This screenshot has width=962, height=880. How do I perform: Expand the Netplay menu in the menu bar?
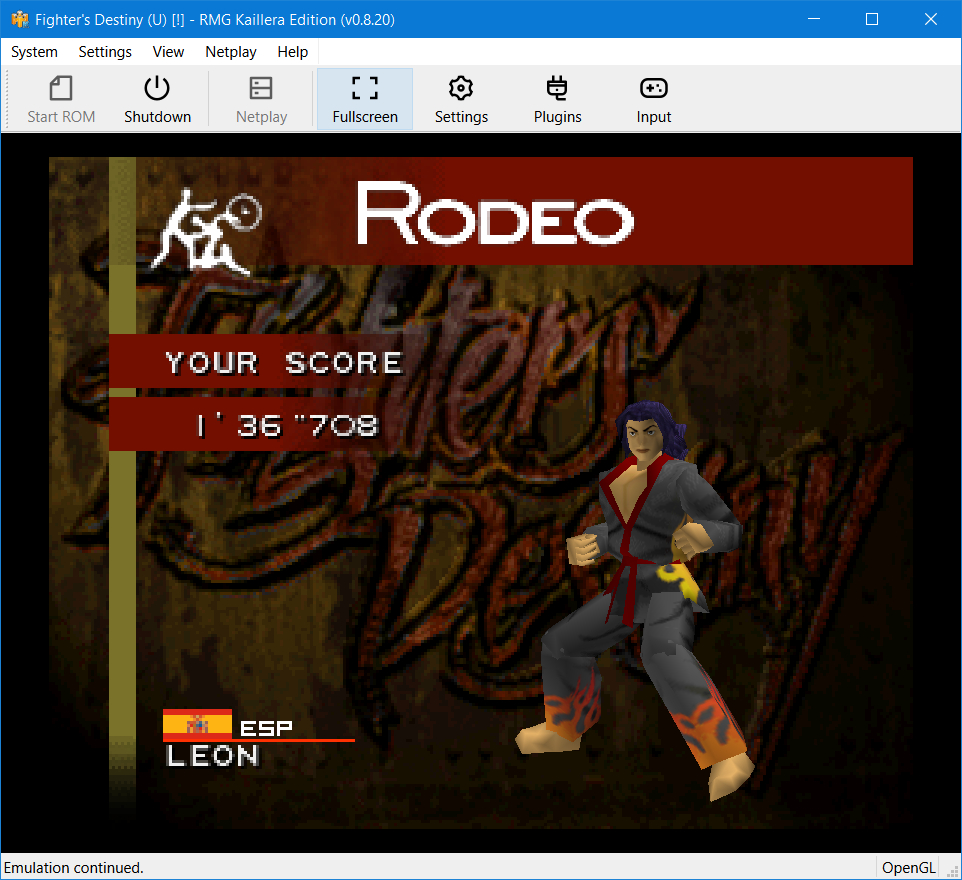point(231,52)
